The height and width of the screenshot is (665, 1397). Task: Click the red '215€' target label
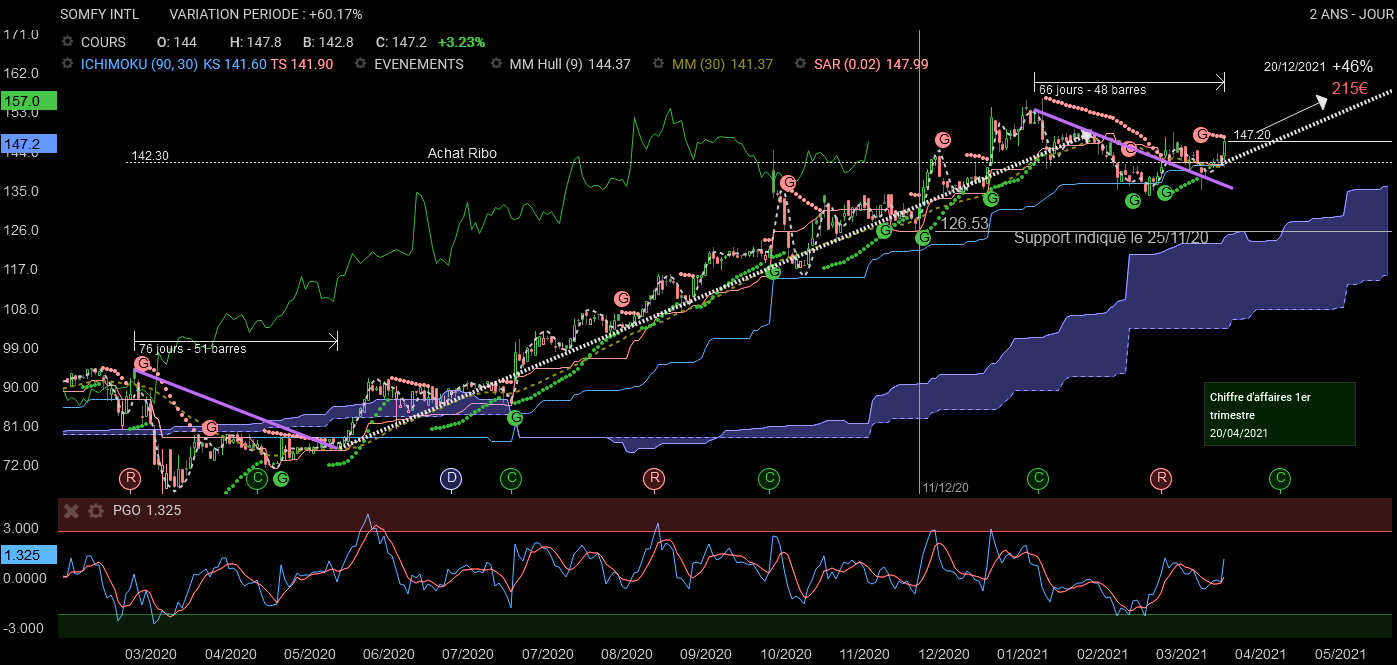coord(1349,88)
